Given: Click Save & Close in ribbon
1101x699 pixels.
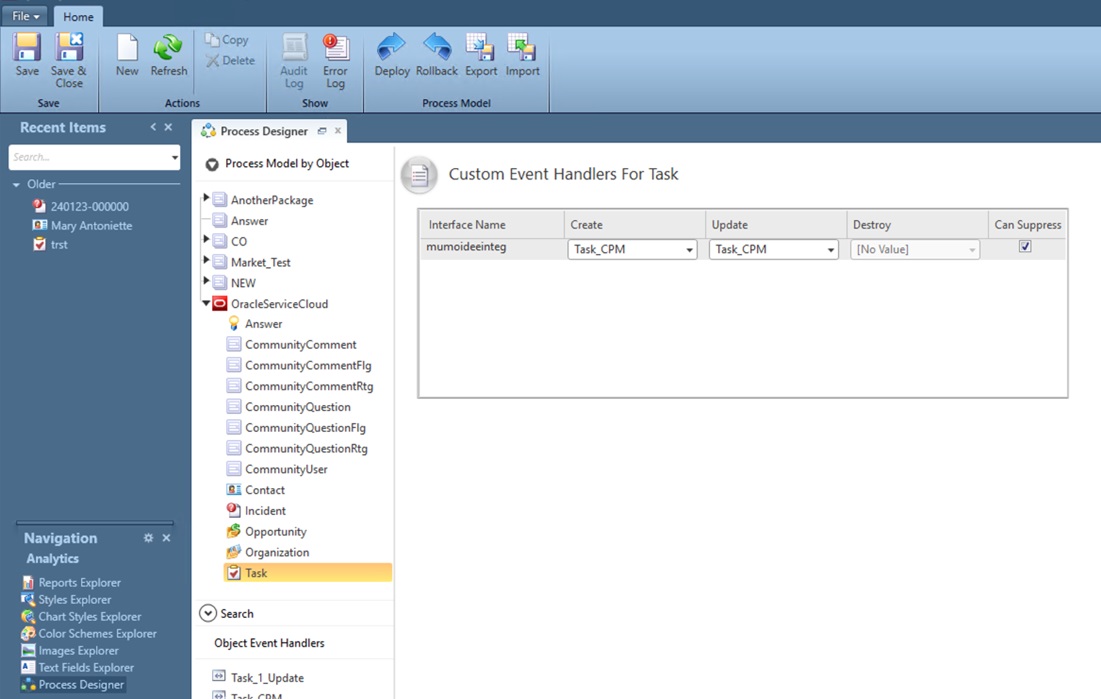Looking at the screenshot, I should click(x=69, y=60).
